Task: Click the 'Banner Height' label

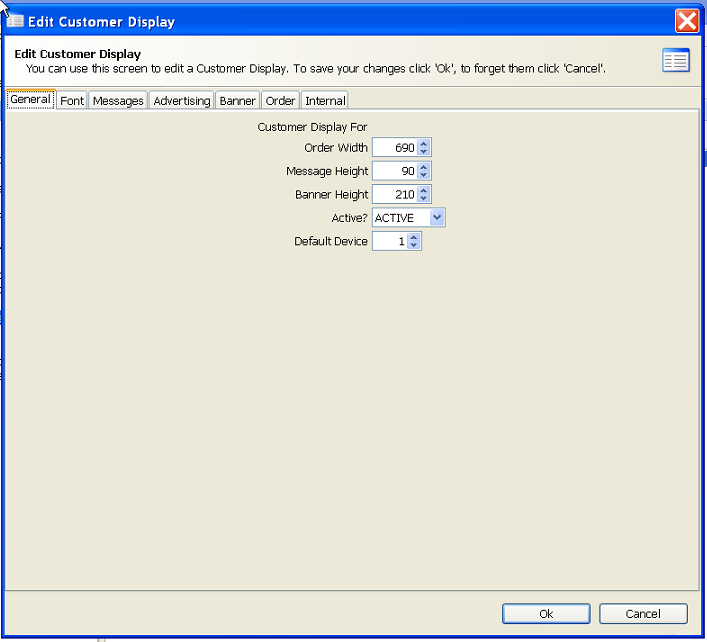Action: 331,195
